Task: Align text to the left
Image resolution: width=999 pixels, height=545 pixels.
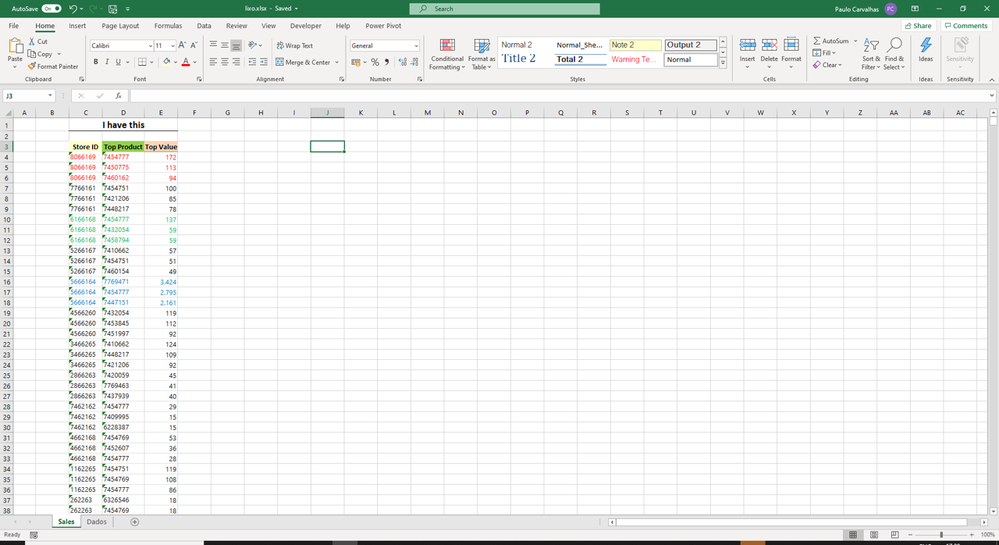Action: [x=213, y=62]
